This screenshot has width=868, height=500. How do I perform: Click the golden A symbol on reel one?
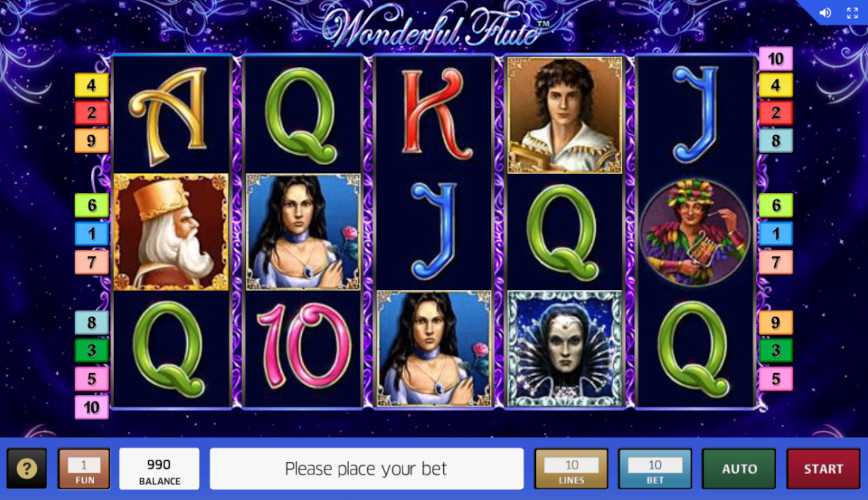pyautogui.click(x=169, y=115)
